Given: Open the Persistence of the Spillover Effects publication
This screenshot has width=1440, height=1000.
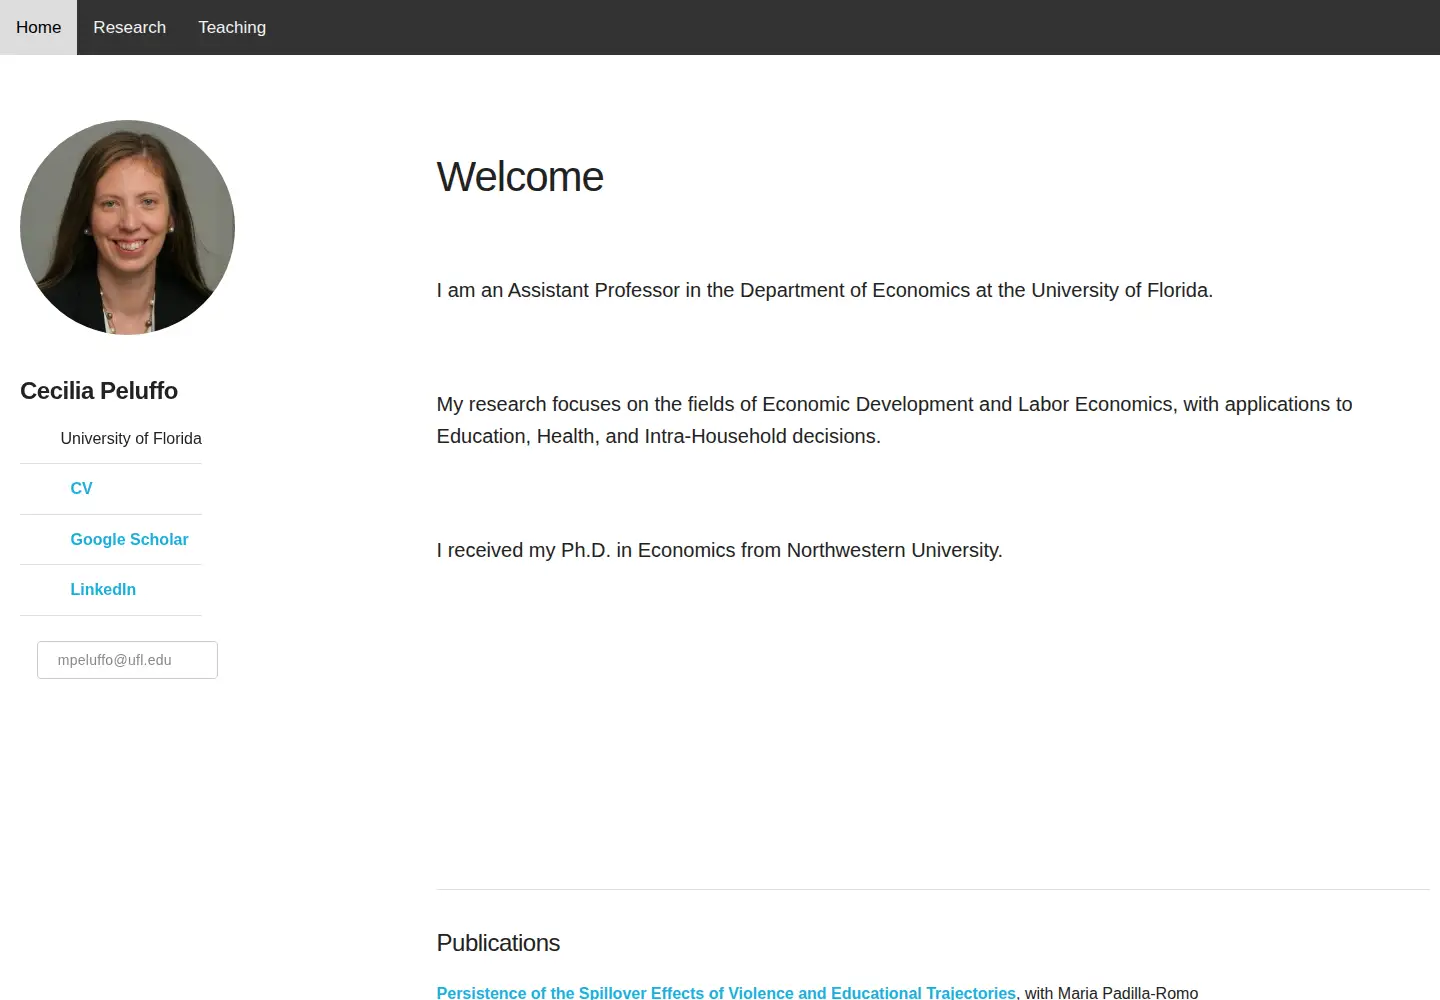Looking at the screenshot, I should tap(726, 992).
